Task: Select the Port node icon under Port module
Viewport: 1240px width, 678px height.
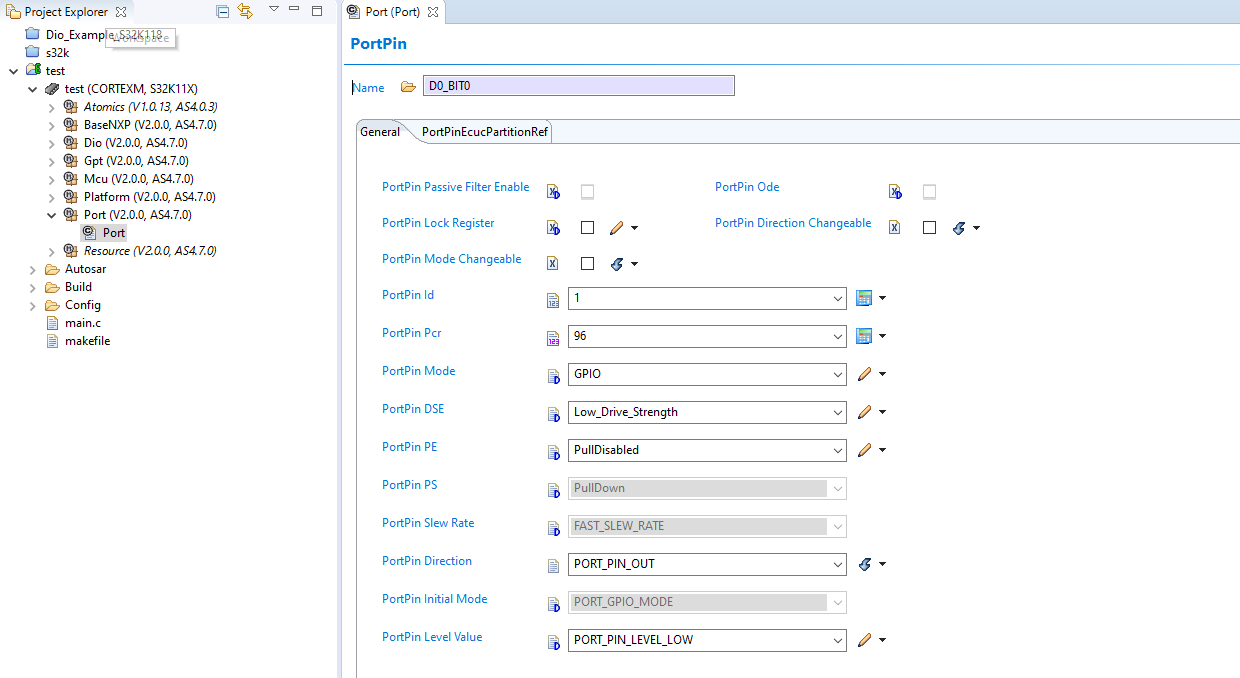Action: point(89,232)
